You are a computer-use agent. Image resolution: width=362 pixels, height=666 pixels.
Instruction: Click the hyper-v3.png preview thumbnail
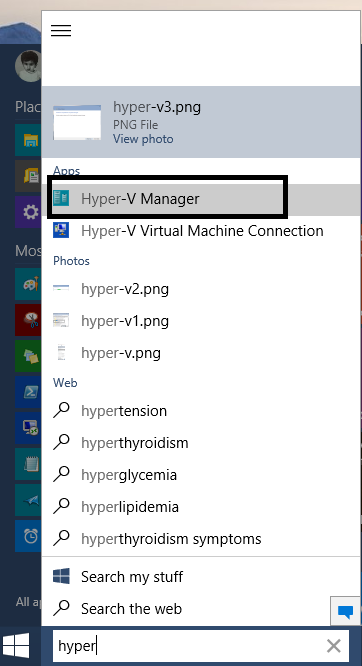click(x=77, y=122)
